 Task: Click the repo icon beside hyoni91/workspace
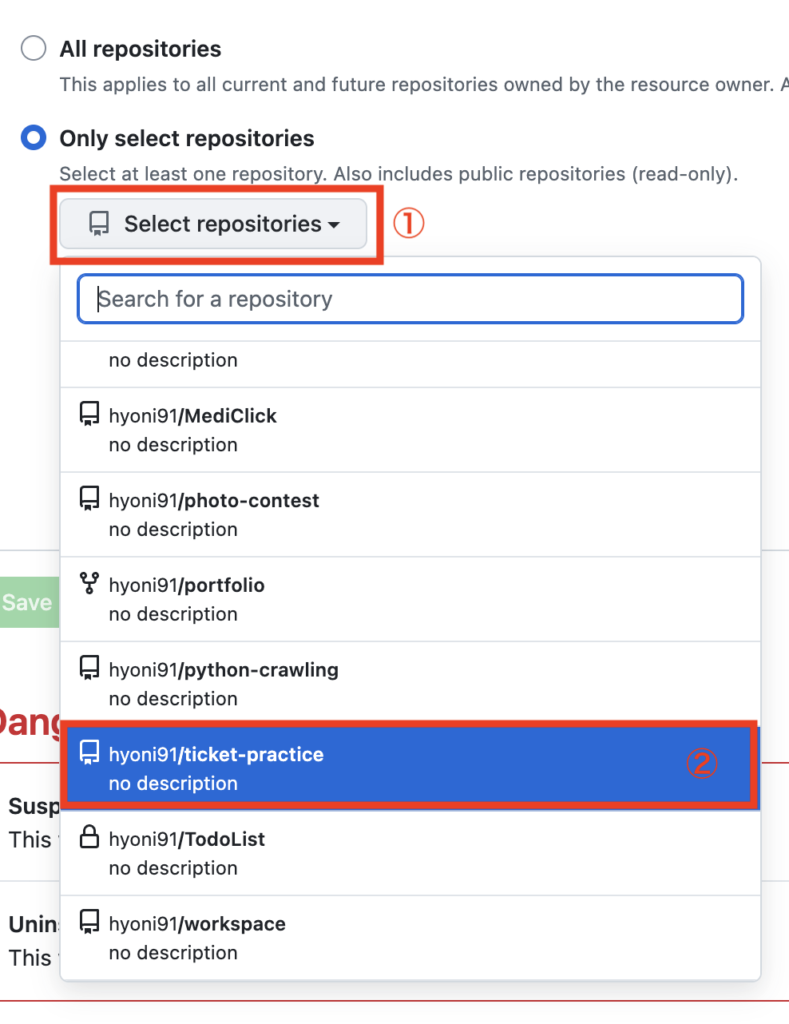(89, 923)
